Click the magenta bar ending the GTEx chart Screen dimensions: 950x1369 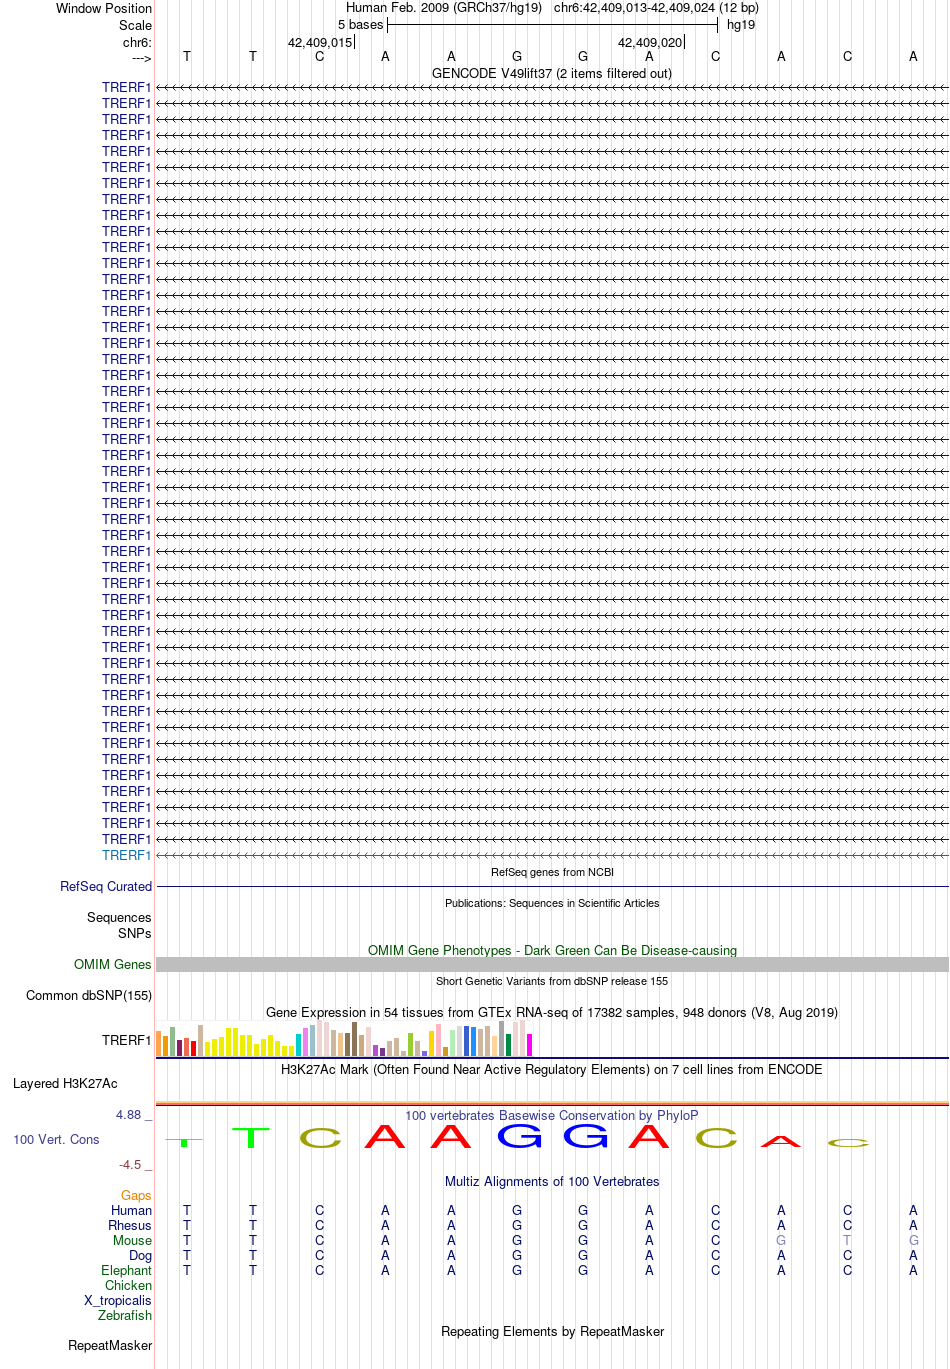(530, 1045)
